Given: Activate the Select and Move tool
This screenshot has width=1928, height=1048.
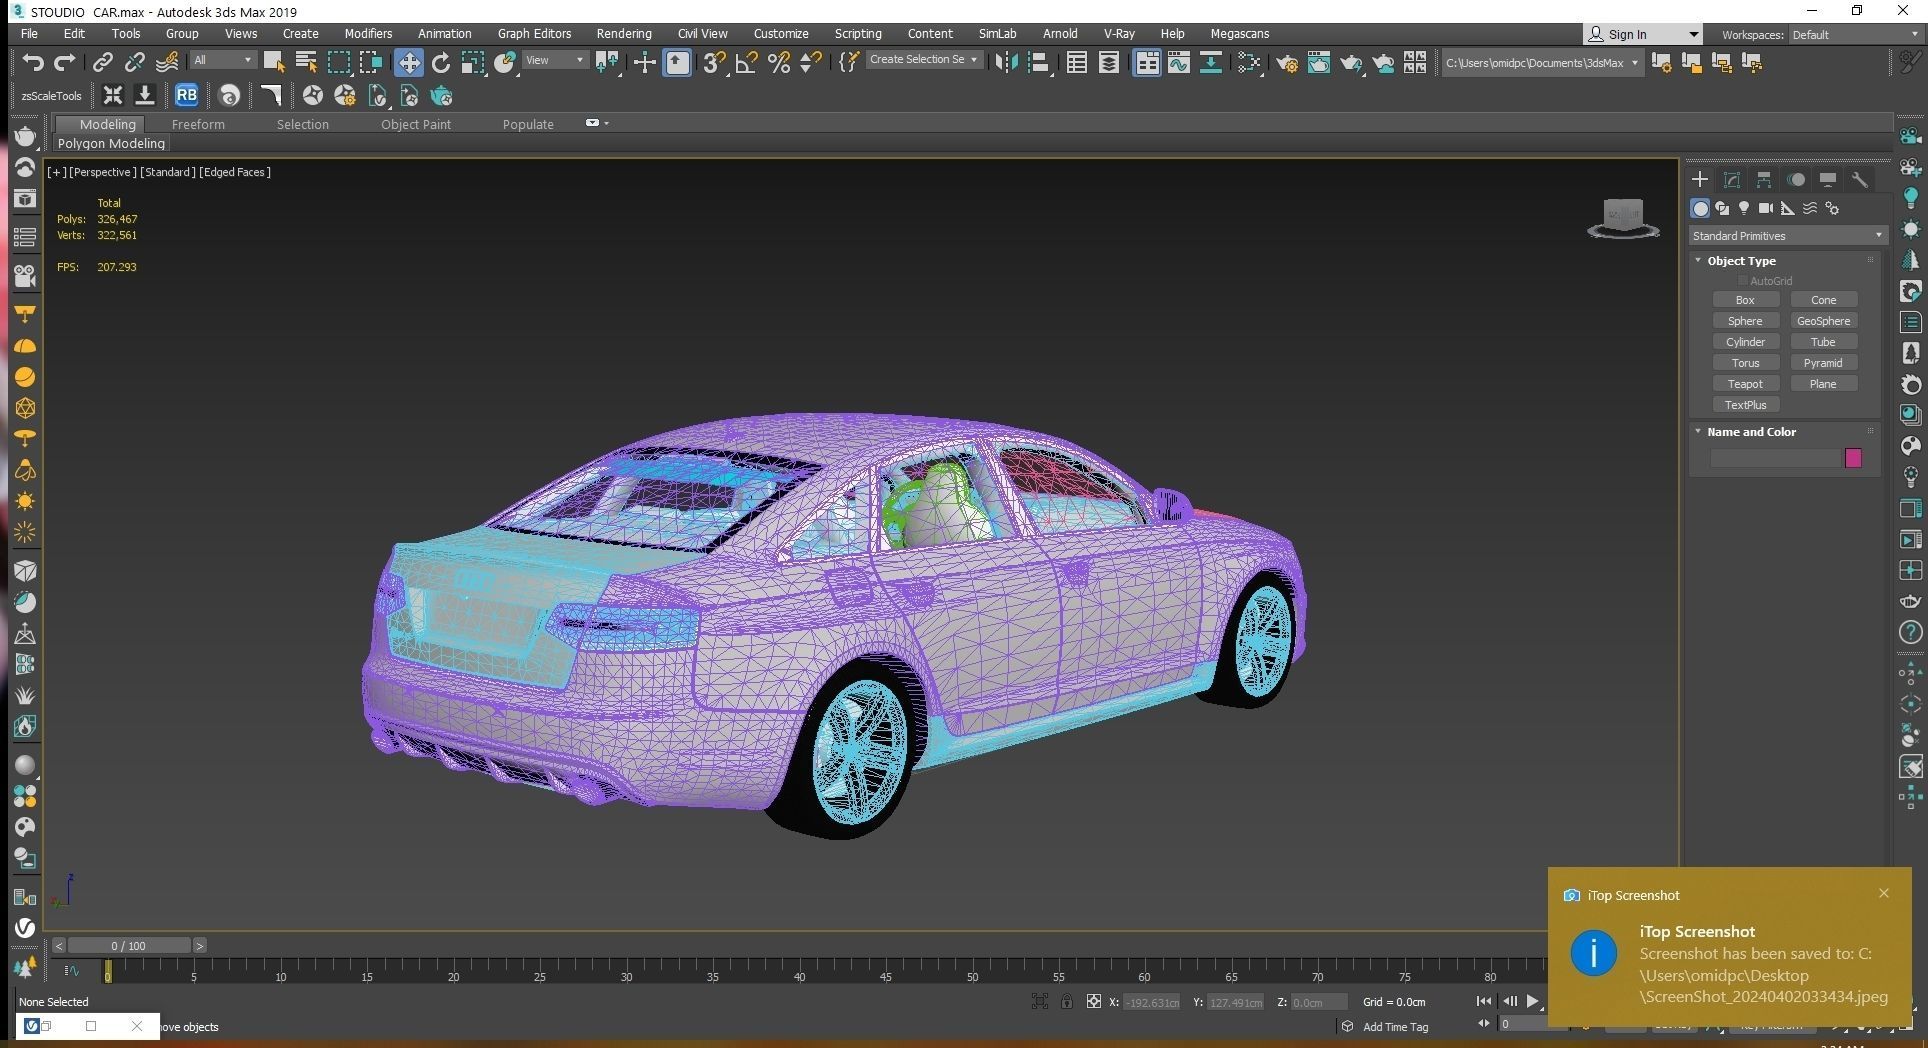Looking at the screenshot, I should tap(408, 62).
